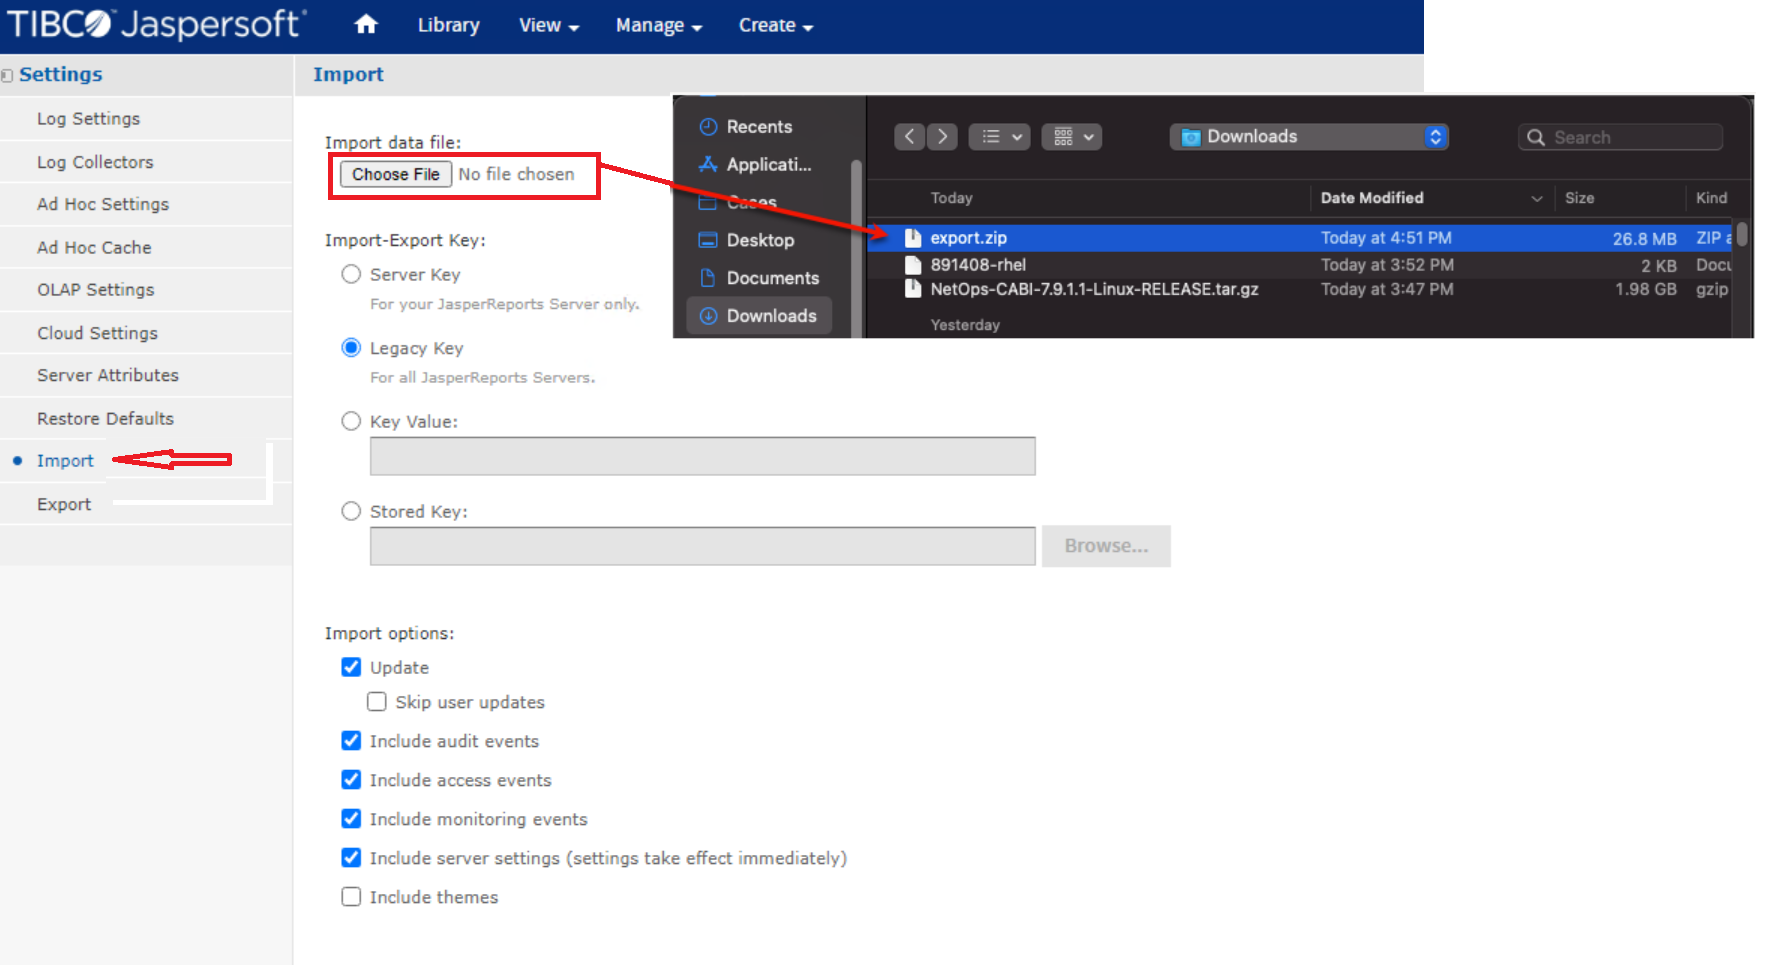Click the Choose File button

(395, 174)
